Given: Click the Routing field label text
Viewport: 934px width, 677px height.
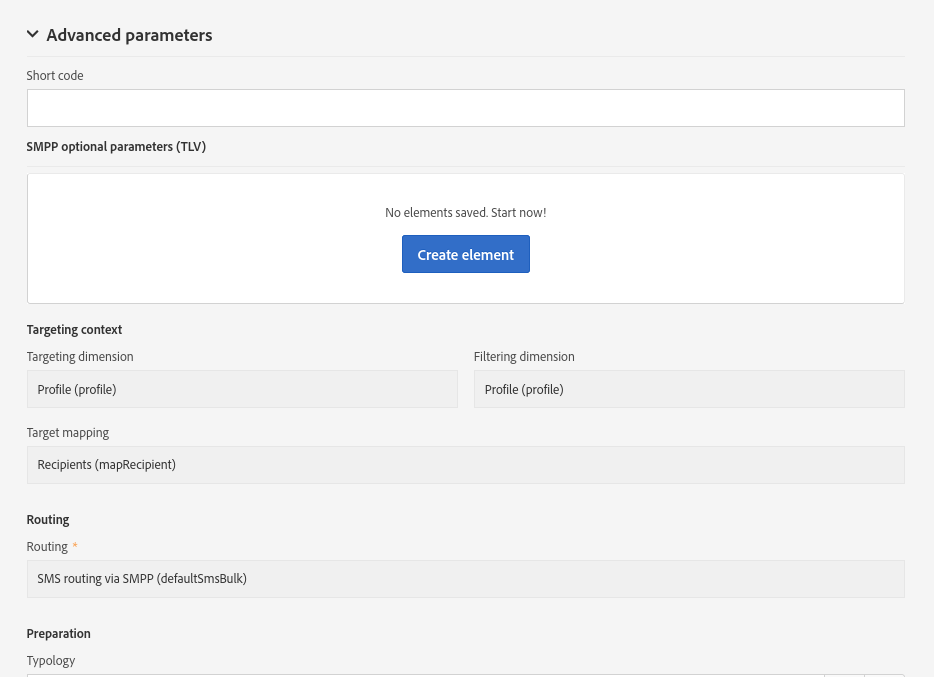Looking at the screenshot, I should tap(47, 547).
